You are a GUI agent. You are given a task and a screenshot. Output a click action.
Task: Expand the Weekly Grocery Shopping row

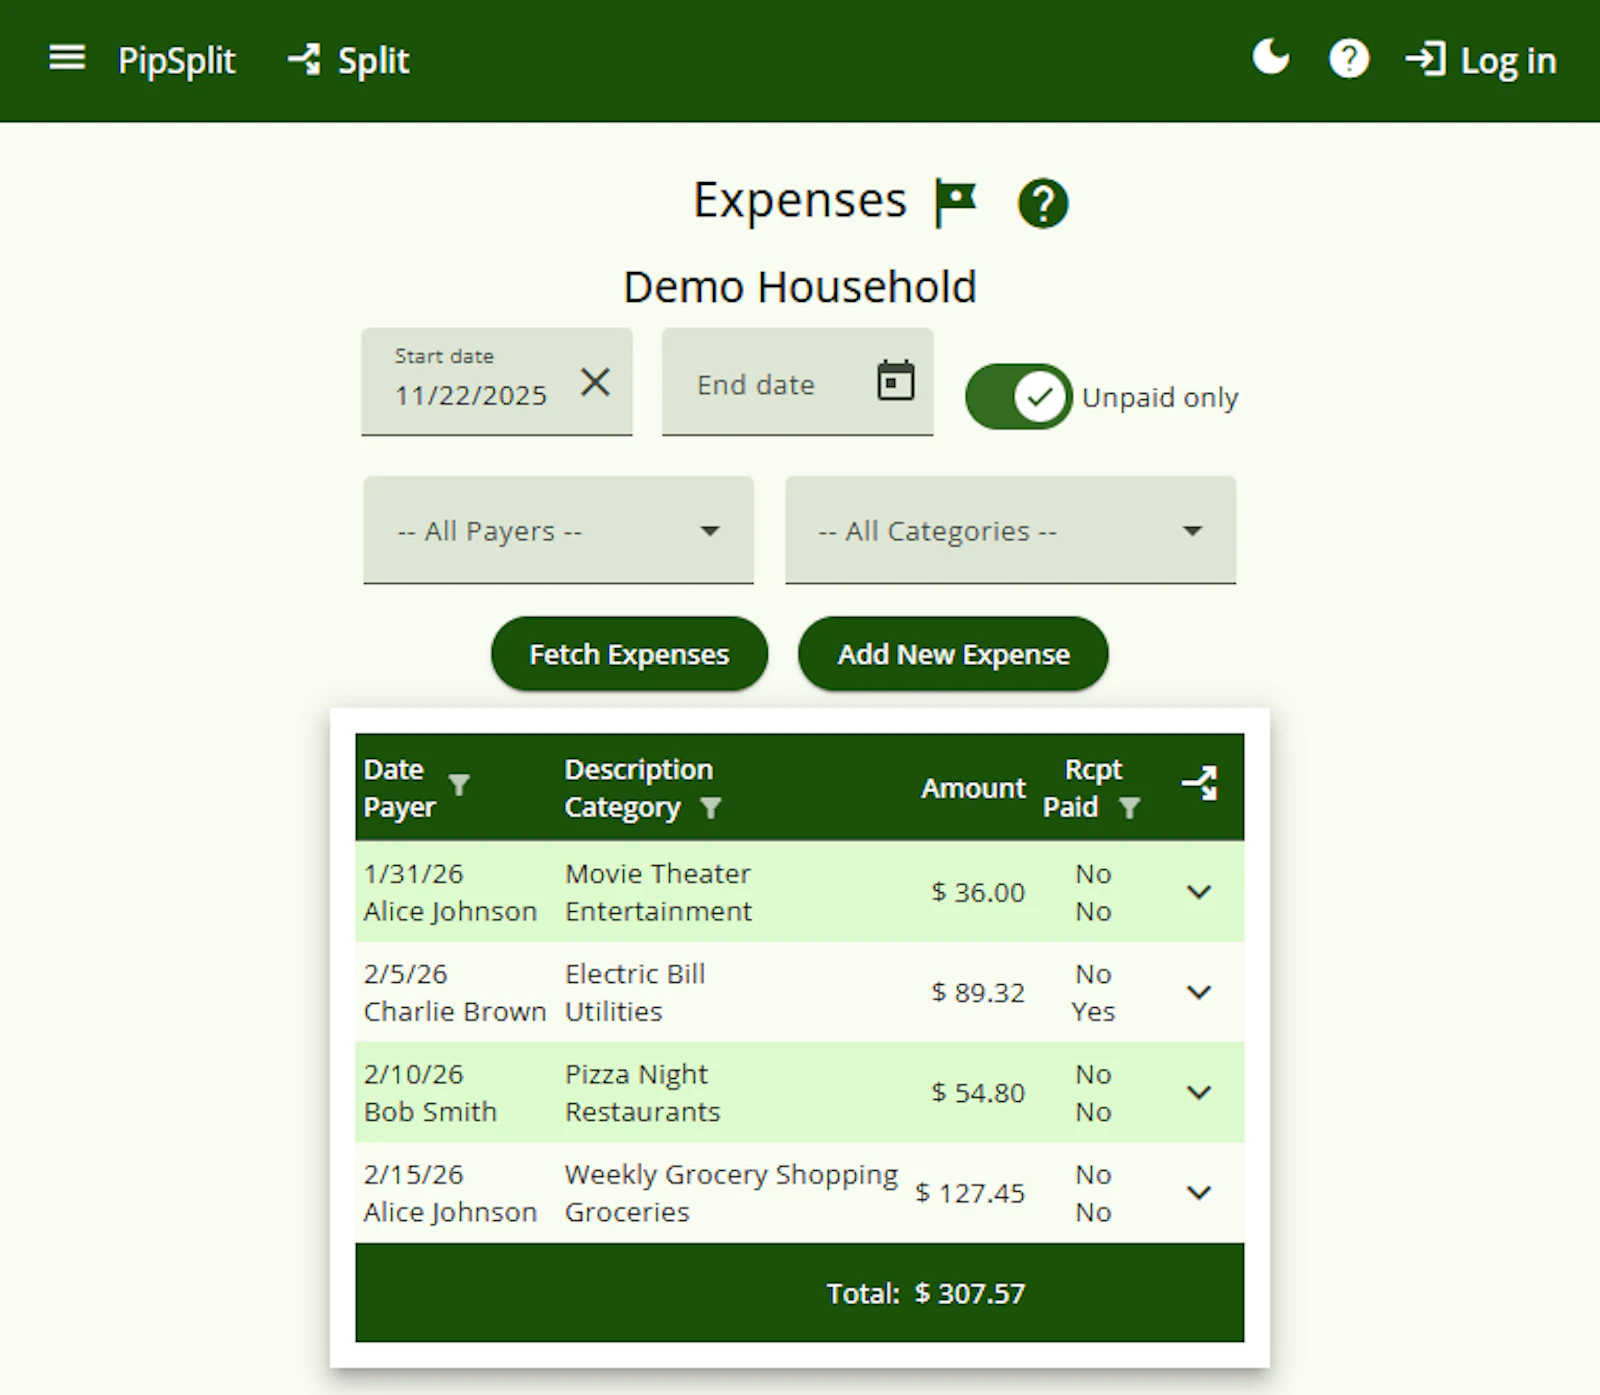click(x=1199, y=1192)
